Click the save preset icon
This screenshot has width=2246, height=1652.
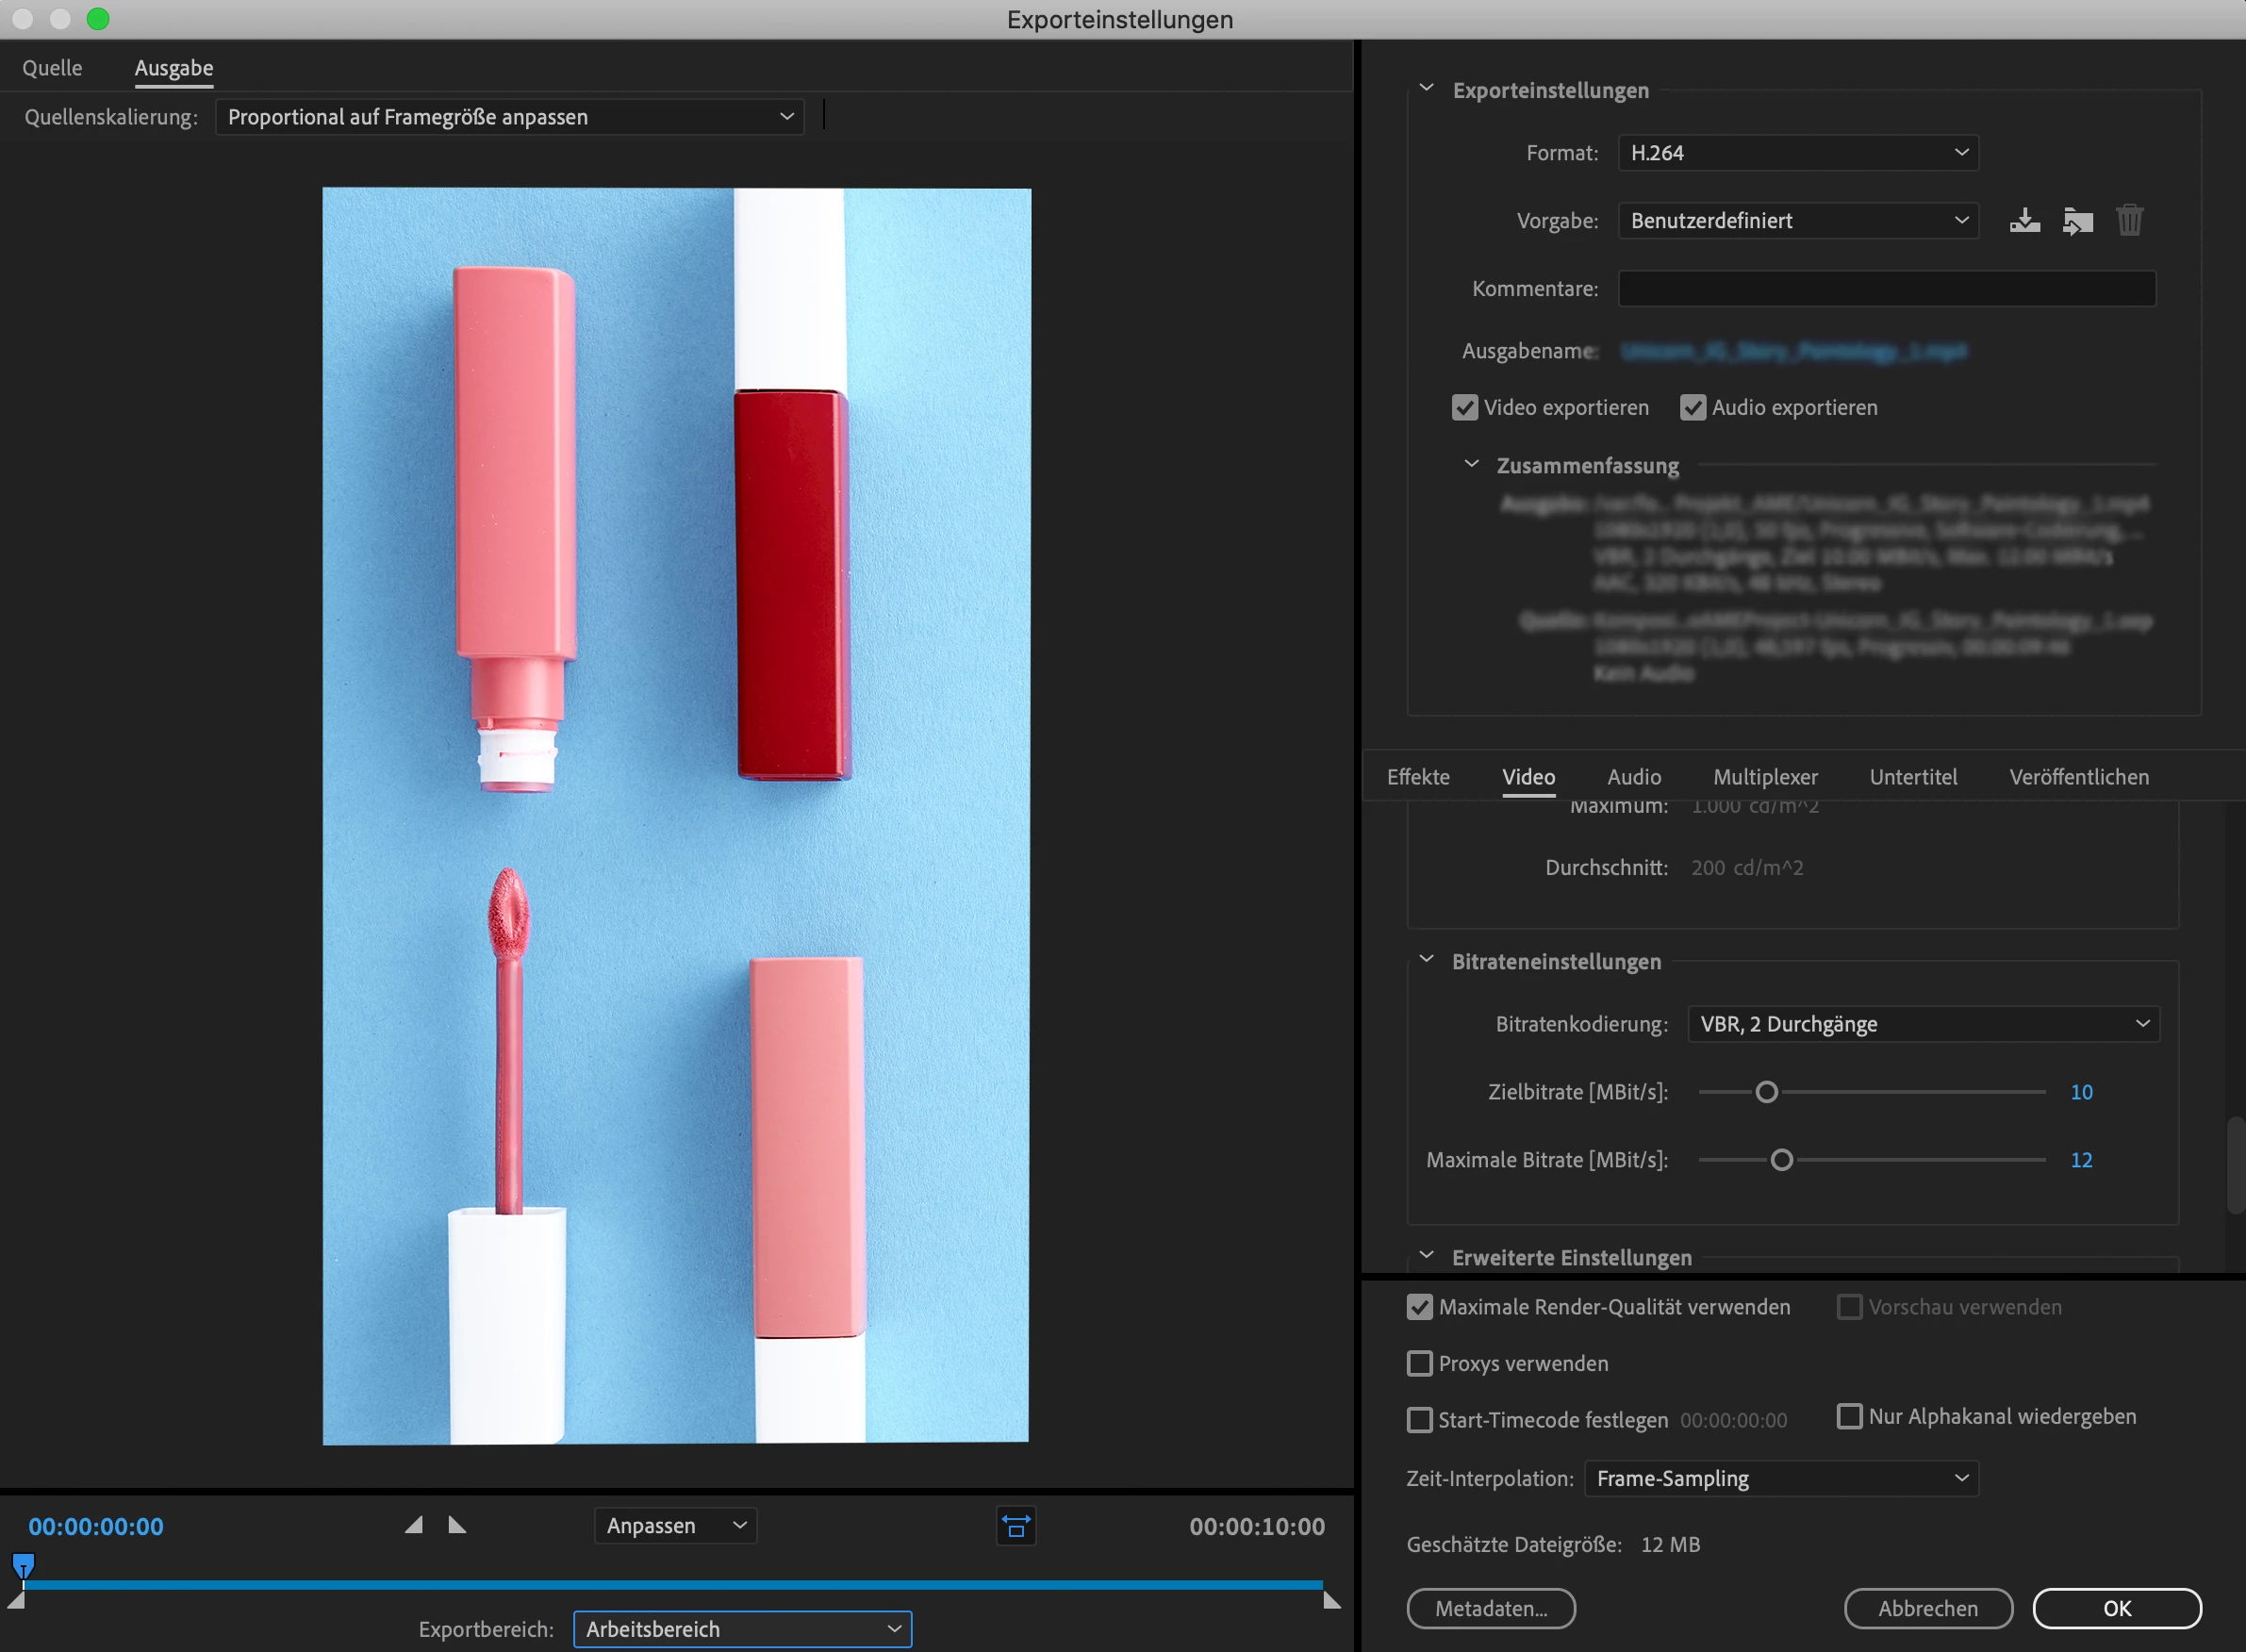[x=2024, y=220]
